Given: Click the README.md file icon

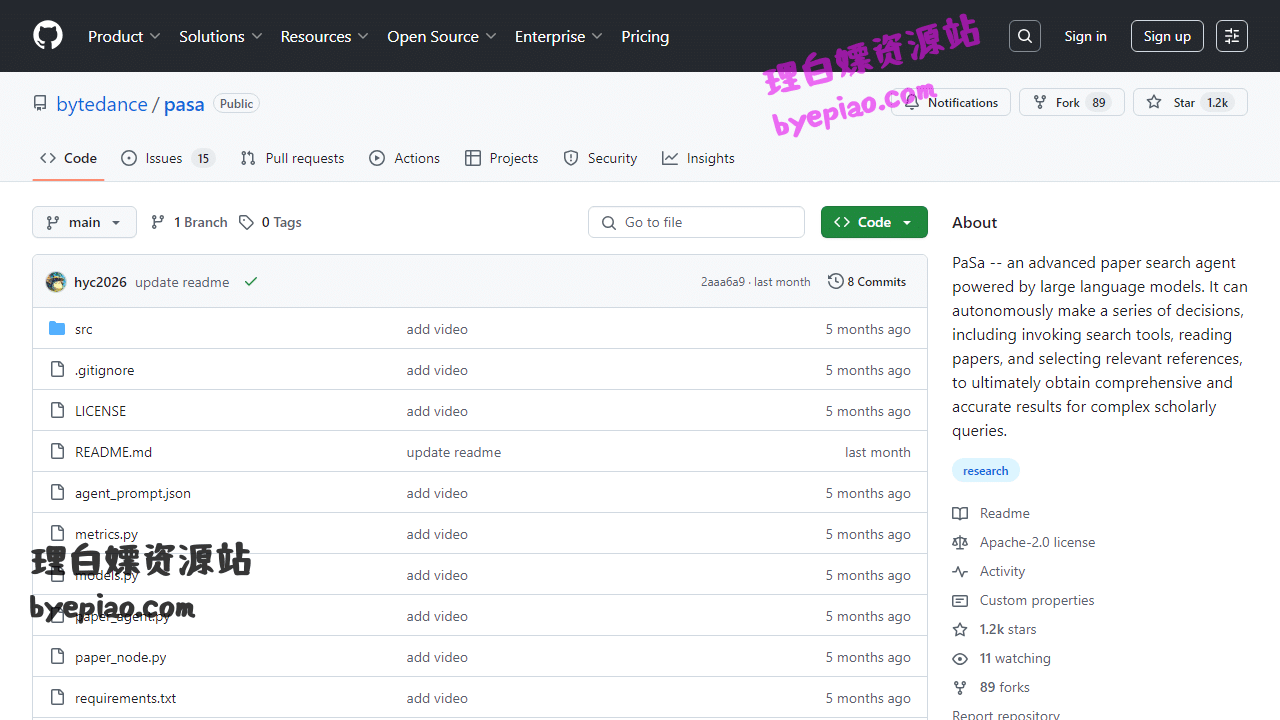Looking at the screenshot, I should (x=57, y=452).
